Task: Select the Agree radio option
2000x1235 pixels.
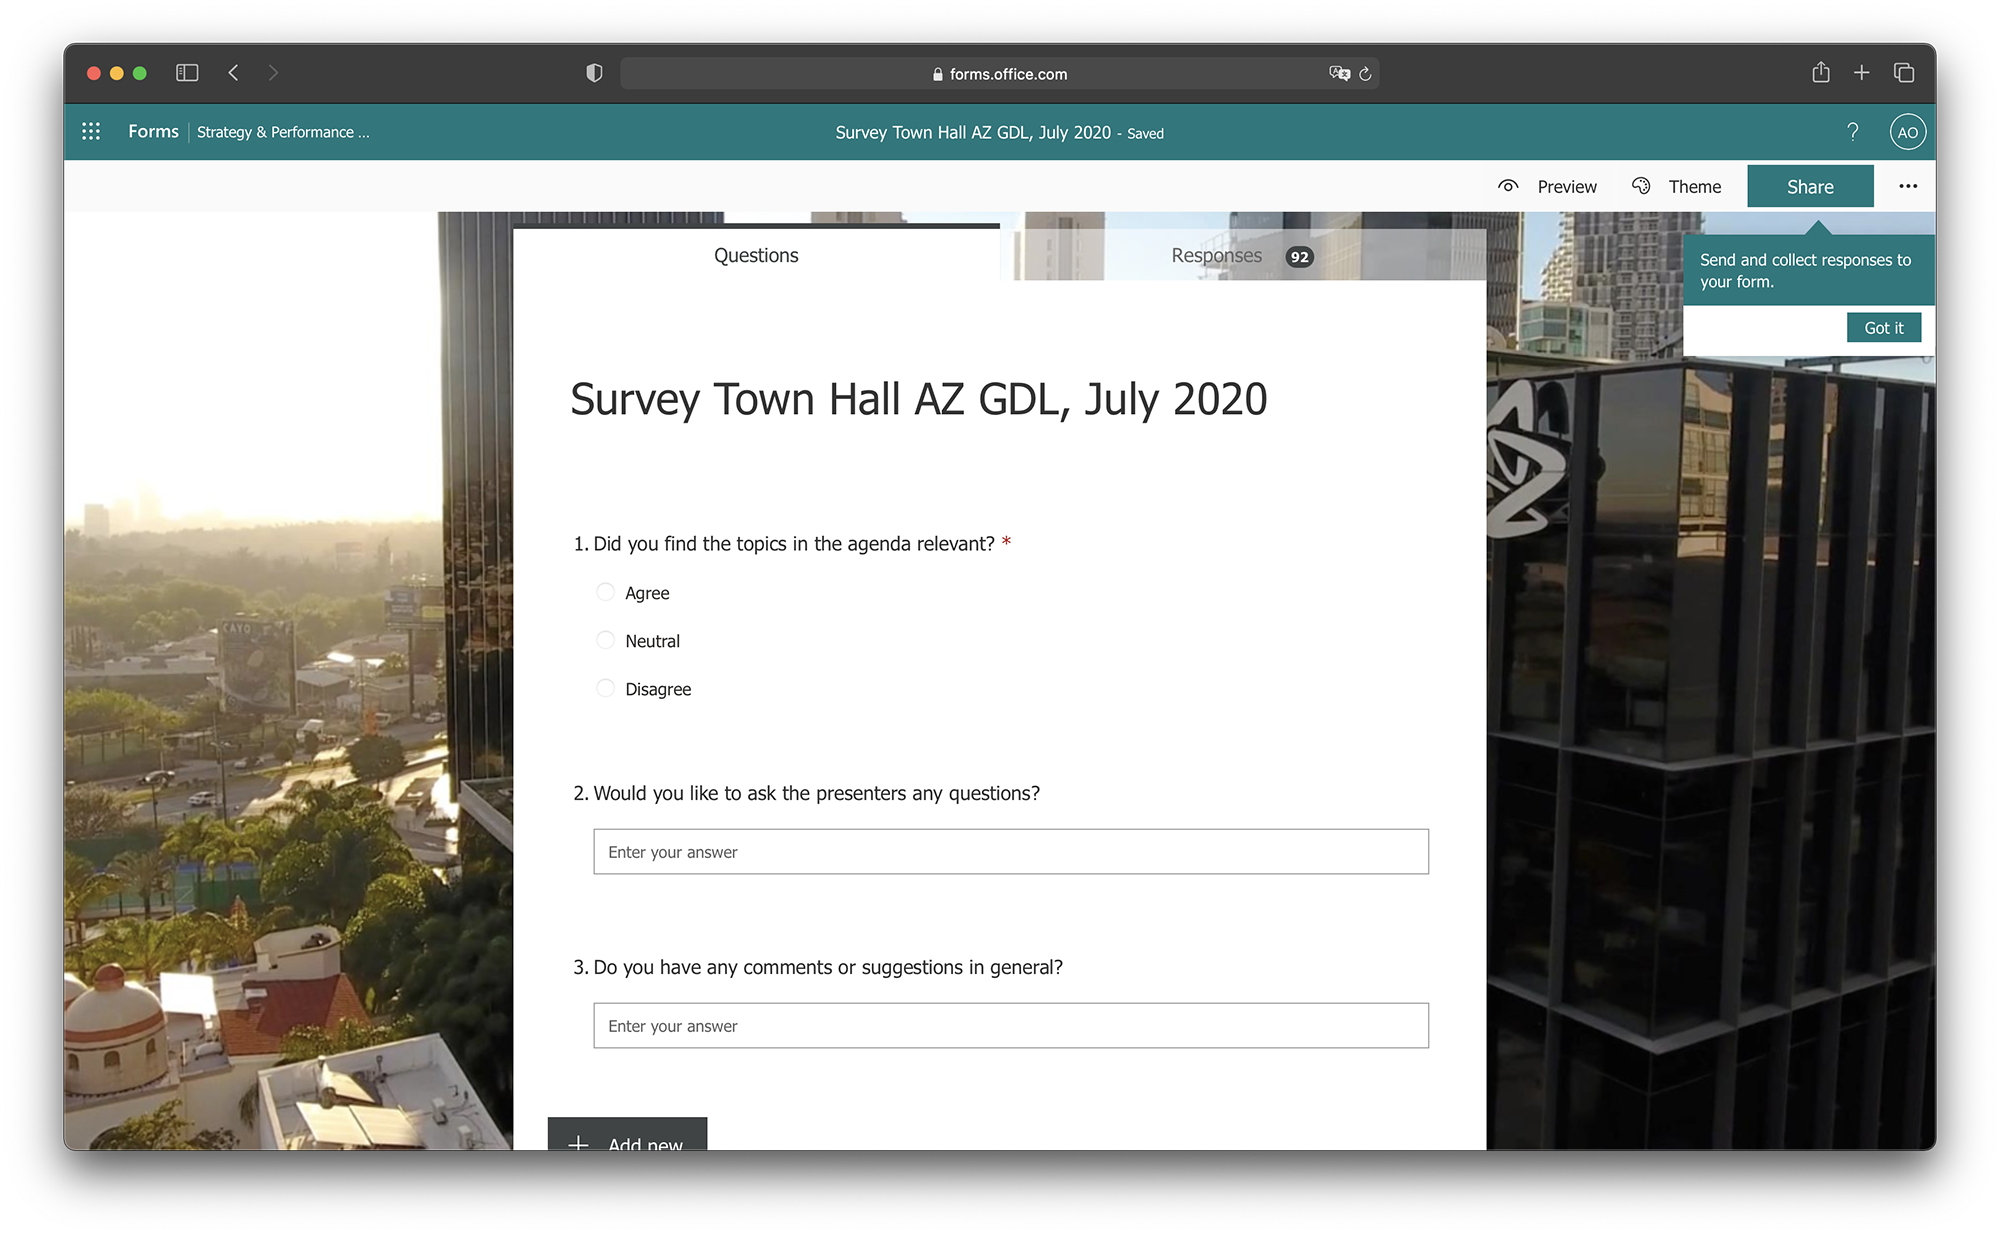Action: coord(605,592)
